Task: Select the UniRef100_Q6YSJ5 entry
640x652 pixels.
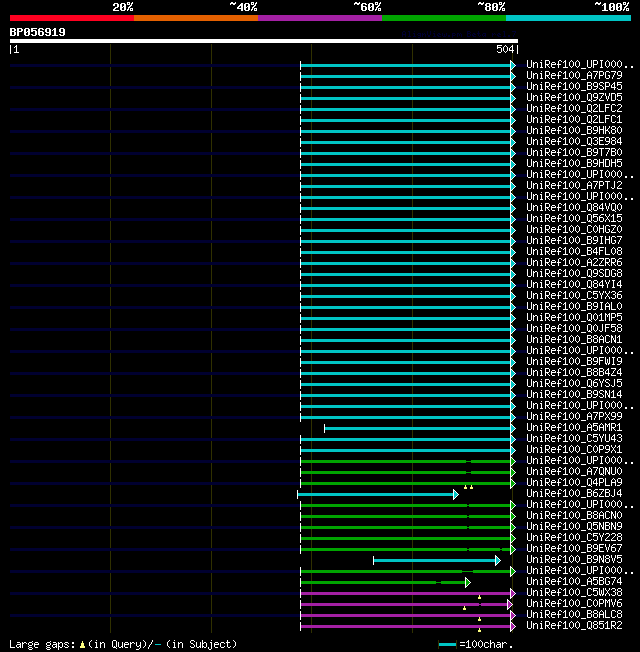Action: 574,384
